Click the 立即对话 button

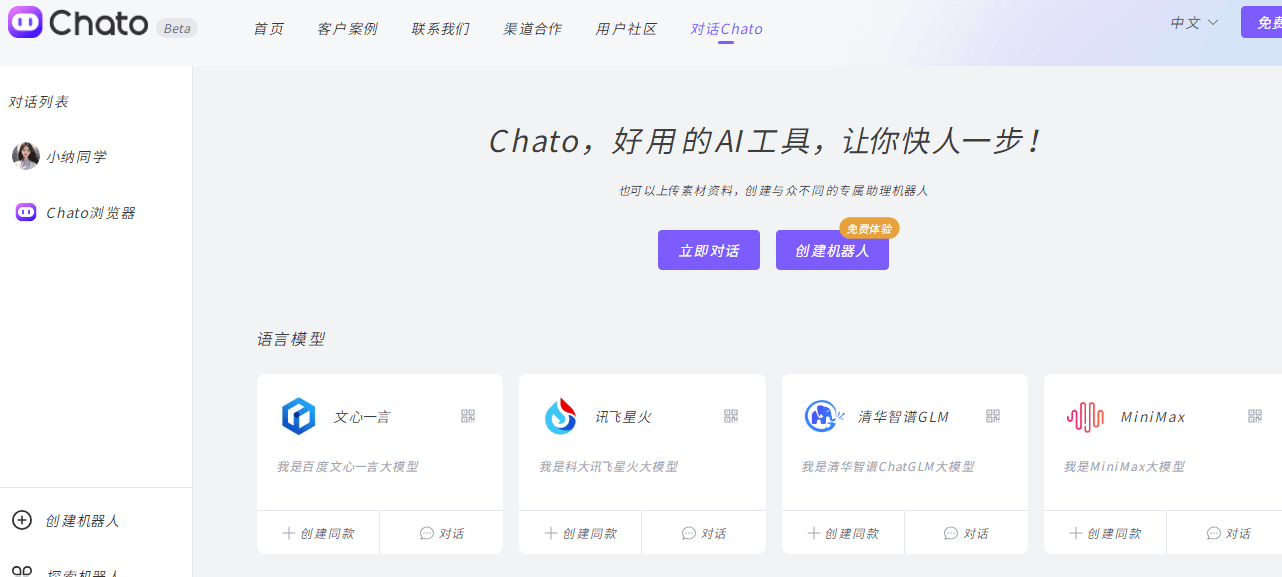click(x=709, y=249)
